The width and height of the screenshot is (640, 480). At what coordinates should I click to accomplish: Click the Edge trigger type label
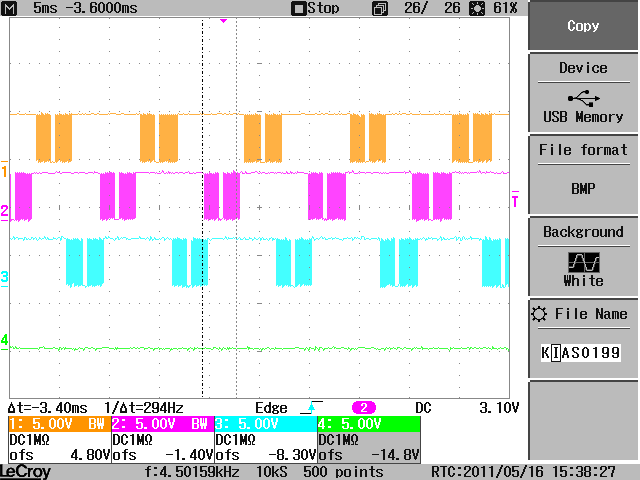point(271,408)
